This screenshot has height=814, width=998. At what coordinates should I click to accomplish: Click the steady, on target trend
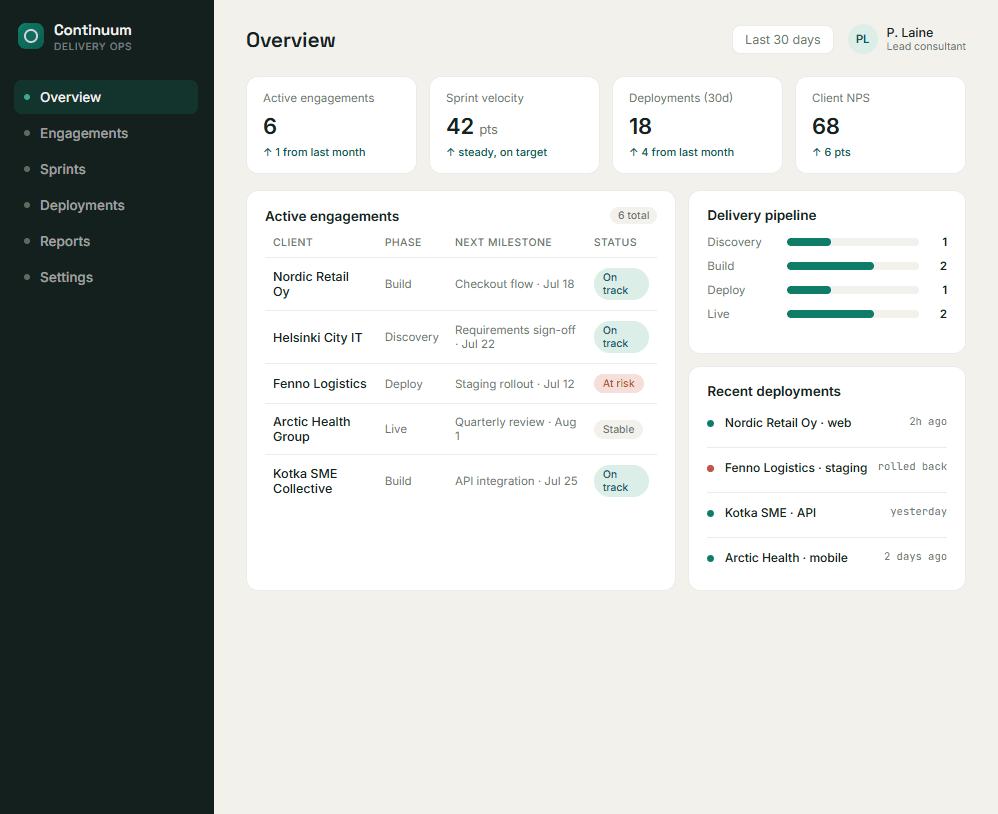coord(496,152)
